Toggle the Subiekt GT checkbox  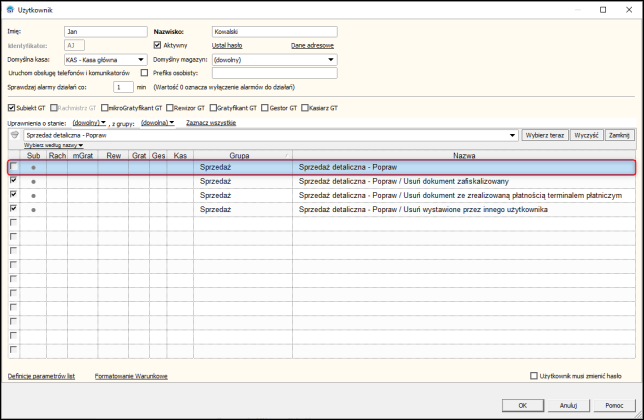(12, 108)
